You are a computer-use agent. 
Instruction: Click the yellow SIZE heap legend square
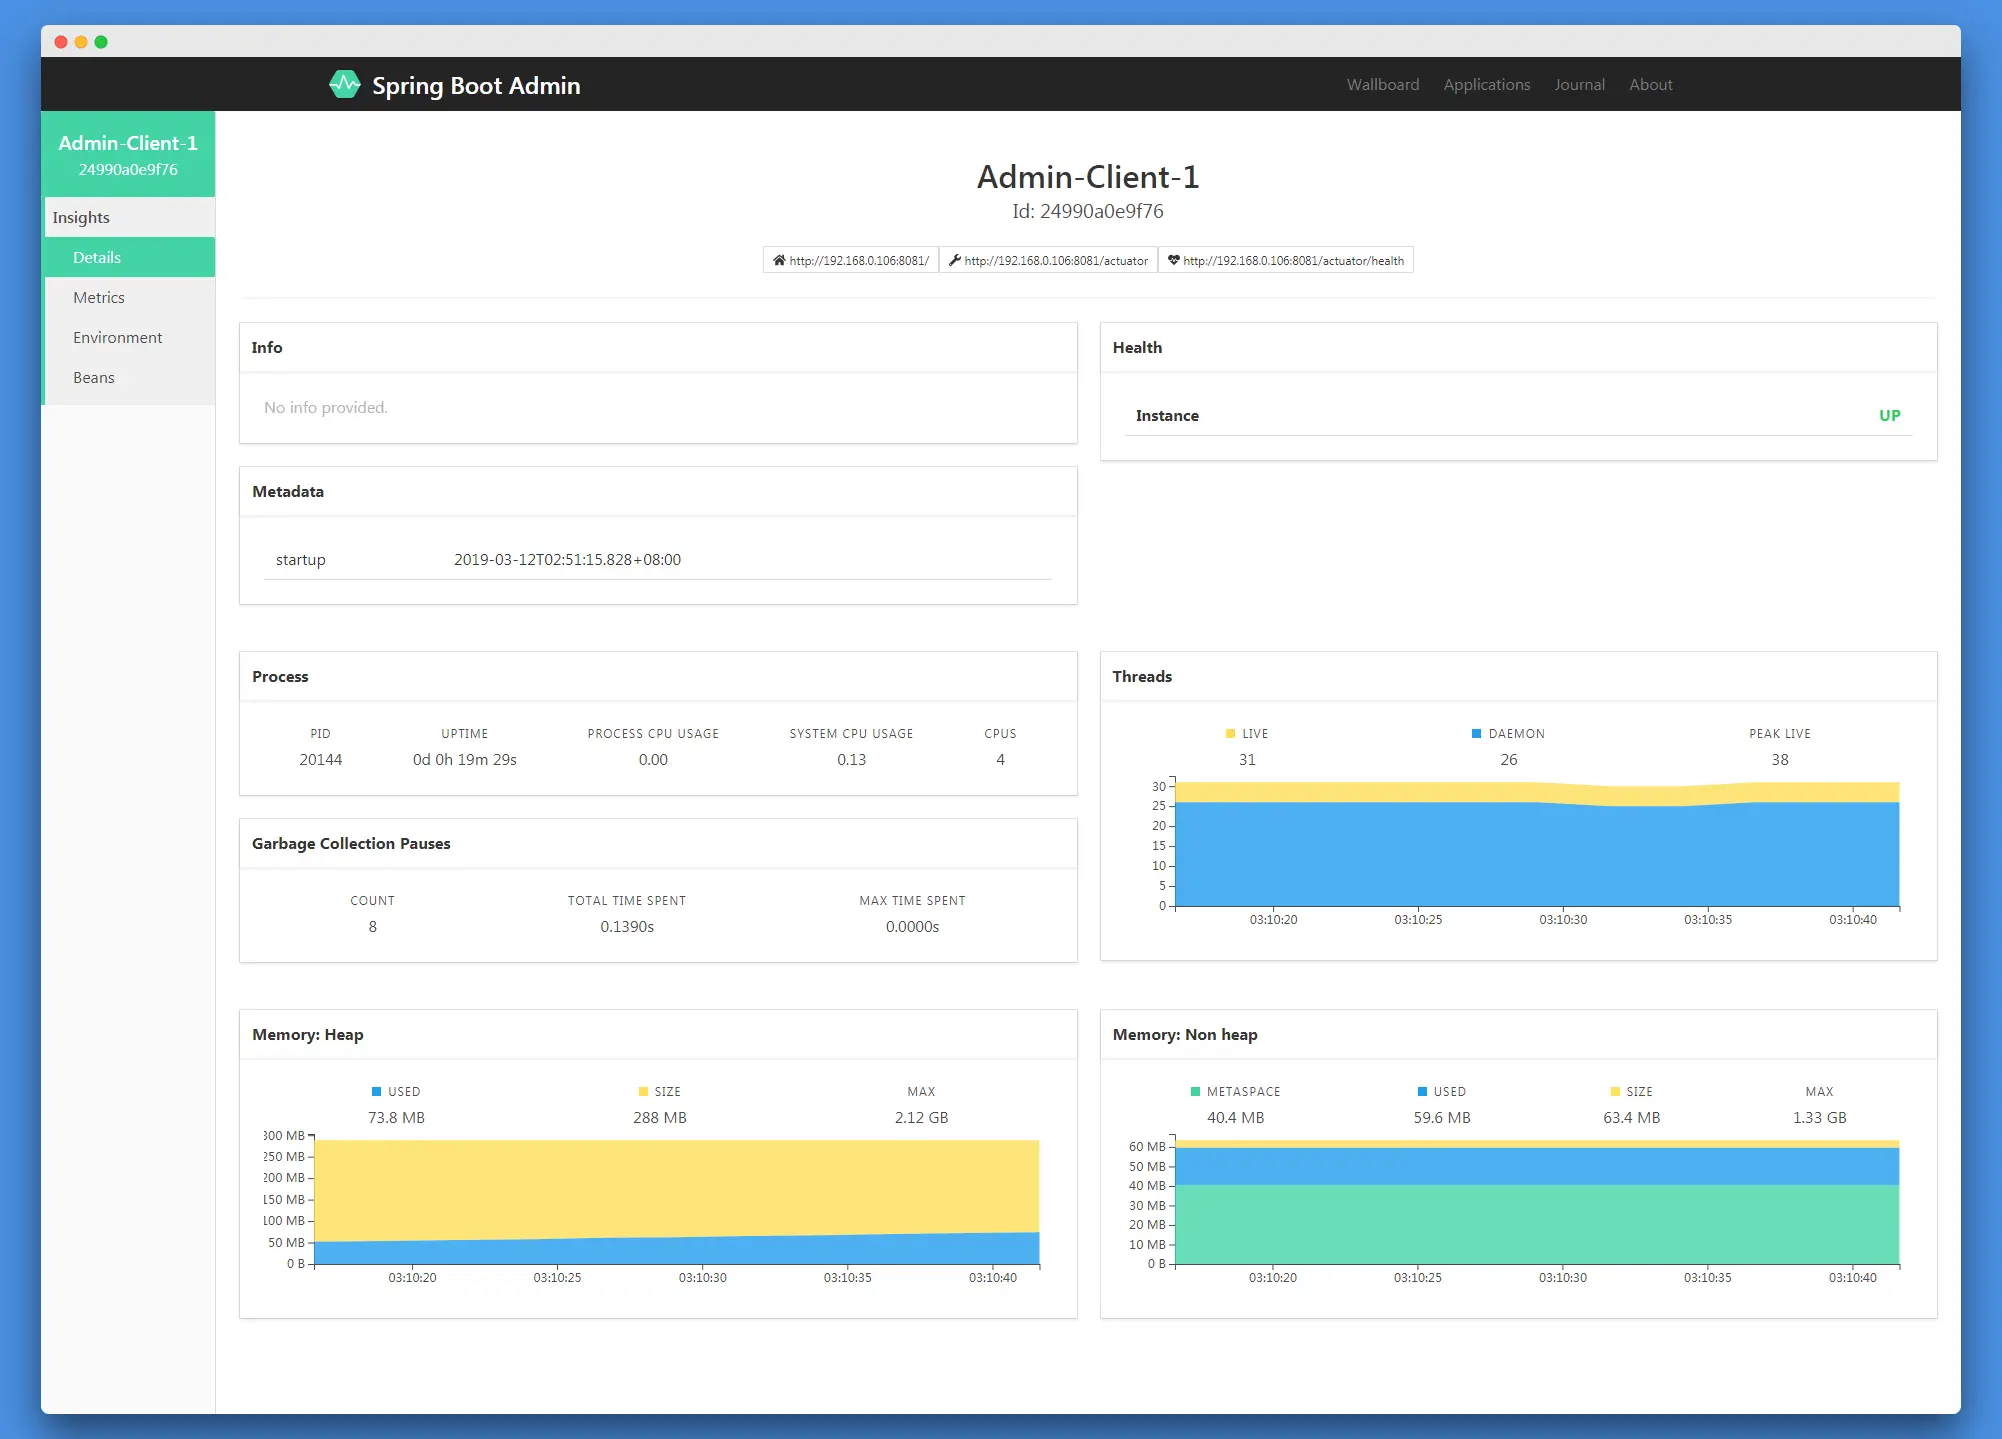(643, 1092)
